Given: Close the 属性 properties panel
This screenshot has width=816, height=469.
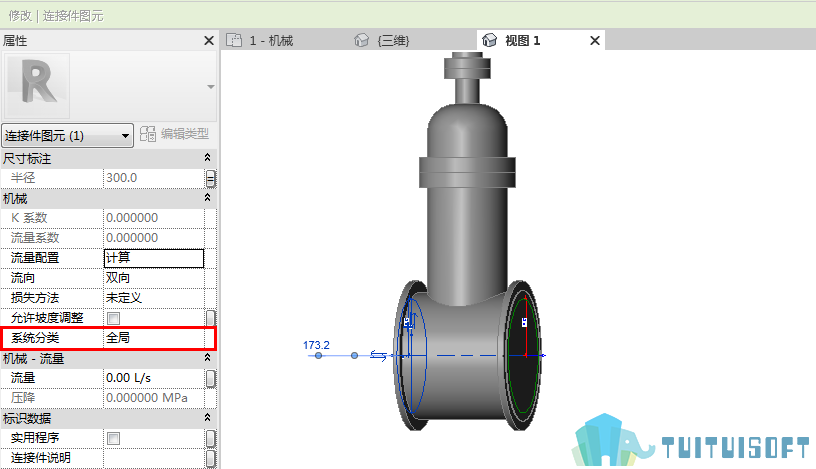Looking at the screenshot, I should click(x=209, y=41).
